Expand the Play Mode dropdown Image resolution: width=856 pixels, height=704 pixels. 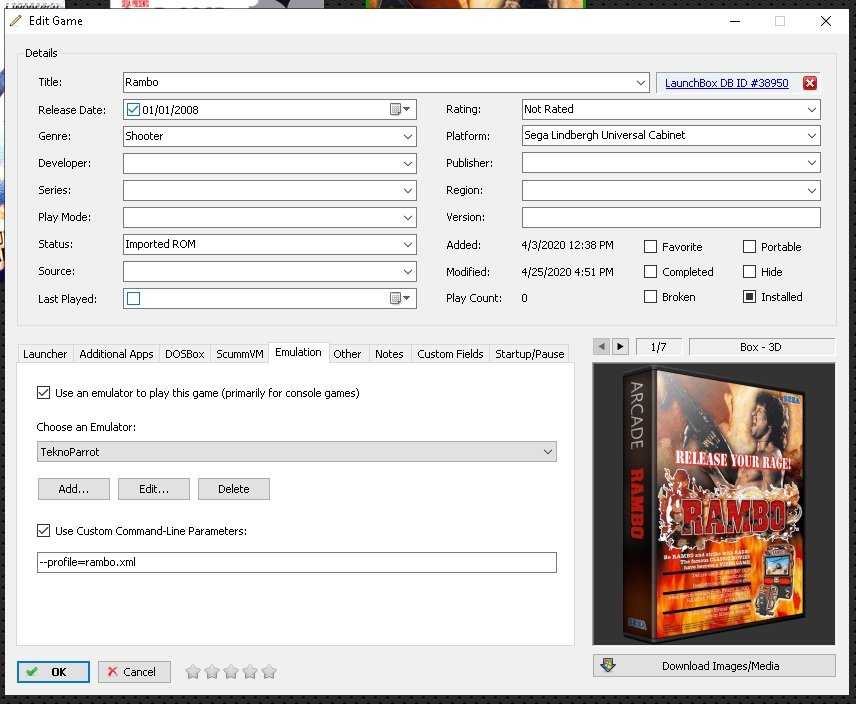pyautogui.click(x=408, y=217)
